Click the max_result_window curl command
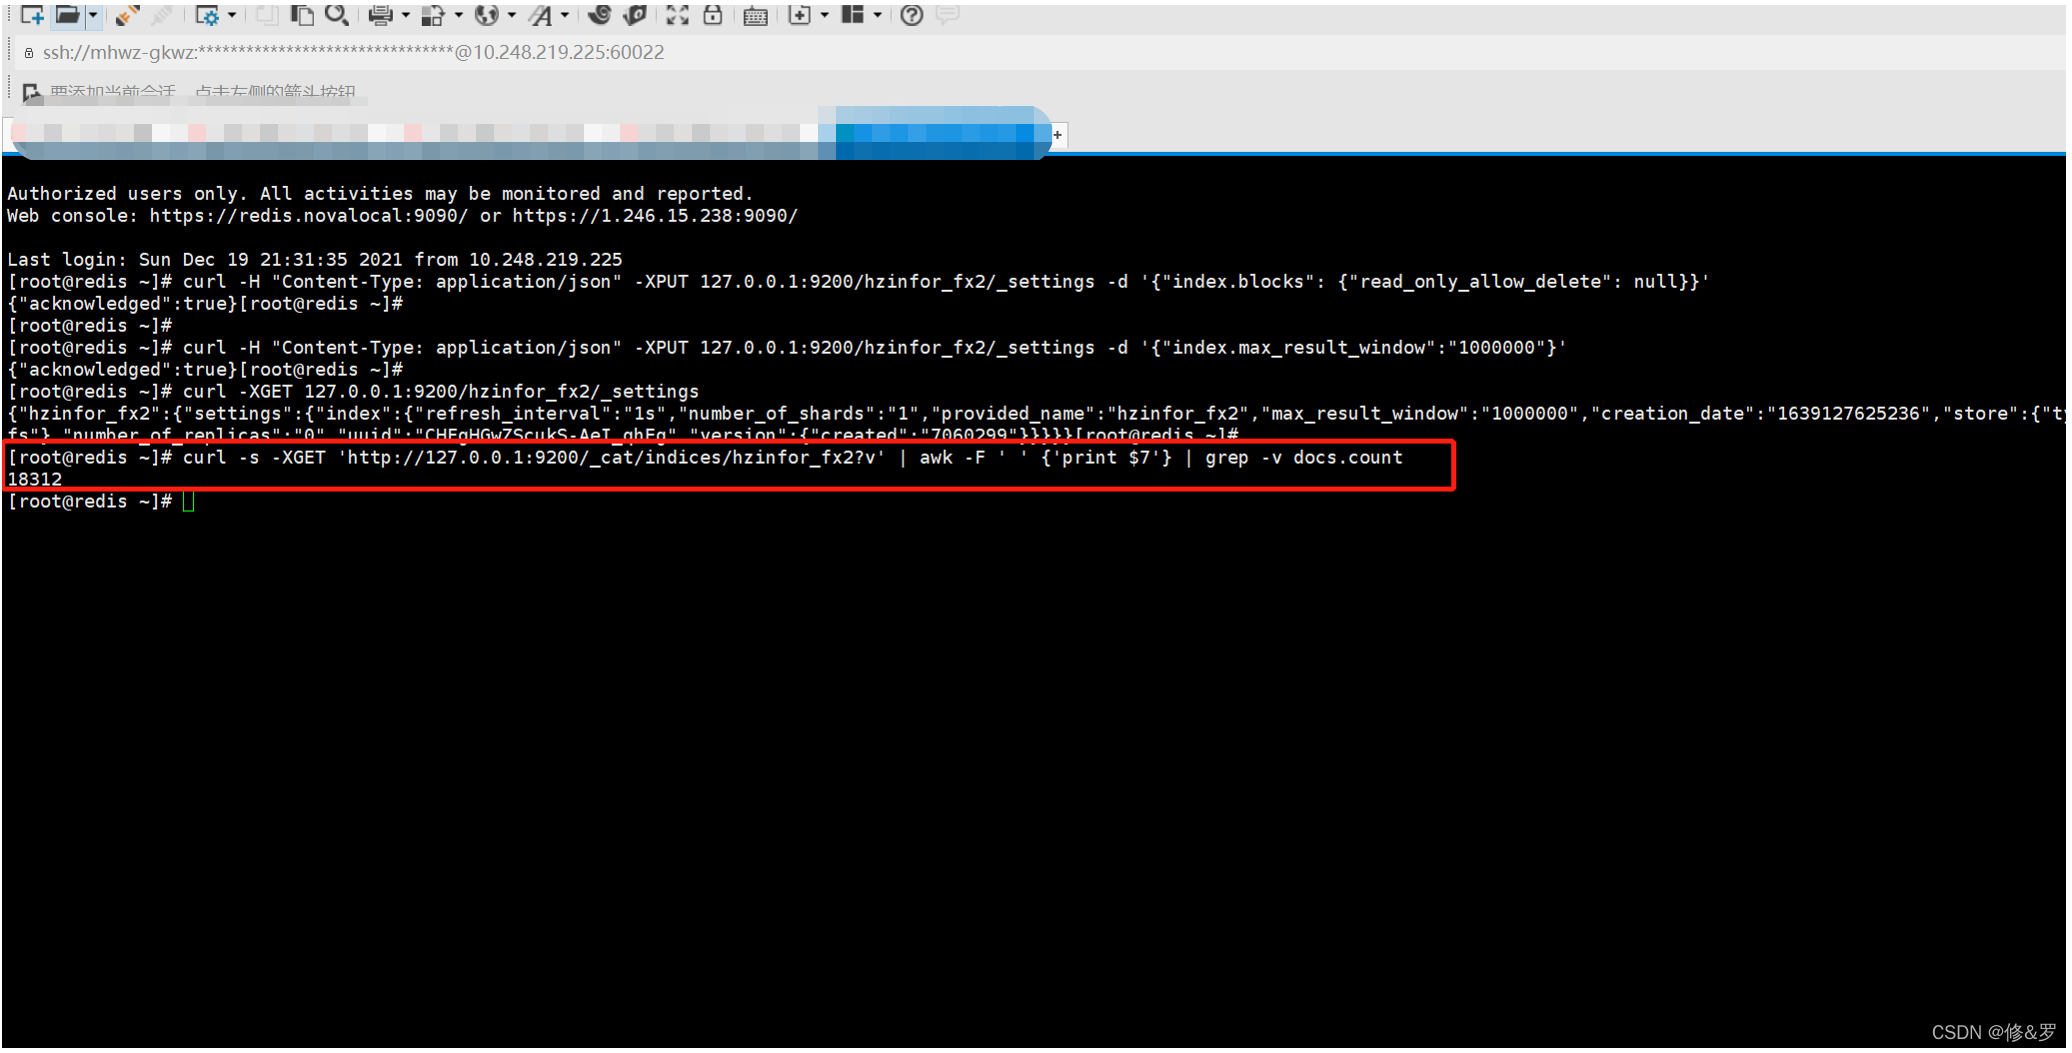2072x1053 pixels. click(x=874, y=348)
